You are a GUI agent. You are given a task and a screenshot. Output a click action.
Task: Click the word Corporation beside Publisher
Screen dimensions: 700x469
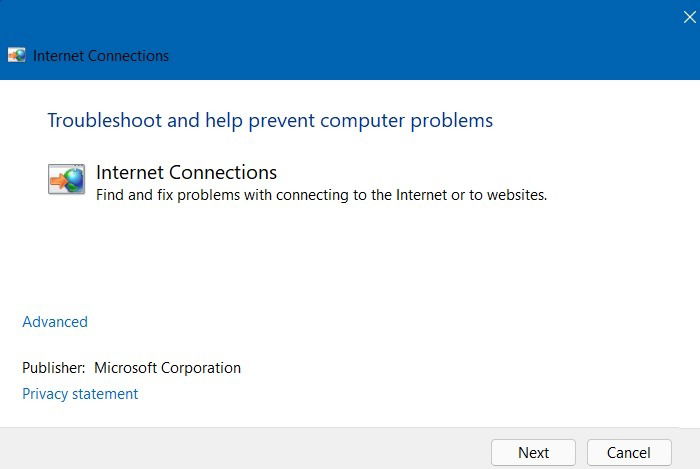[201, 368]
